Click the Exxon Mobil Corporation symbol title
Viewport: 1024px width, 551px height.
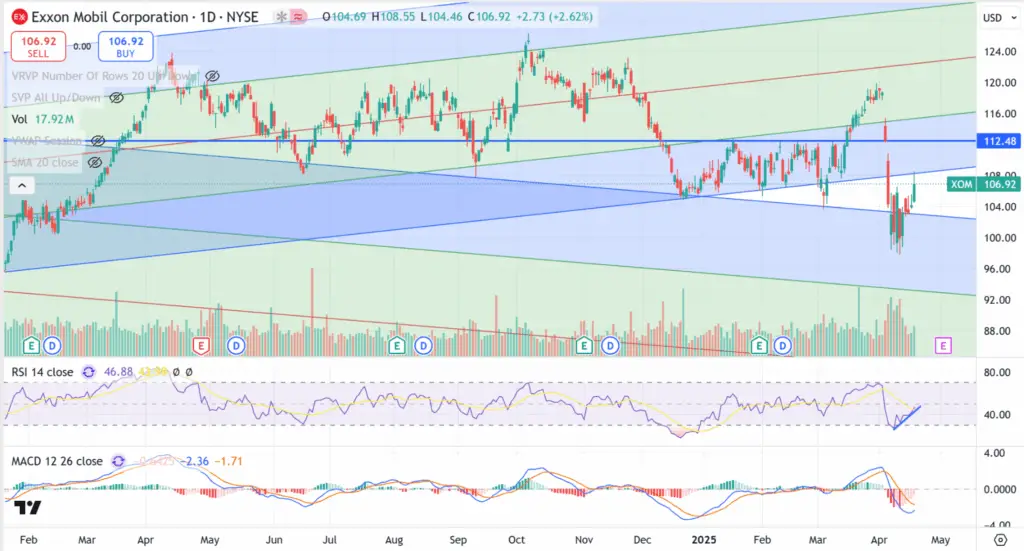[110, 17]
